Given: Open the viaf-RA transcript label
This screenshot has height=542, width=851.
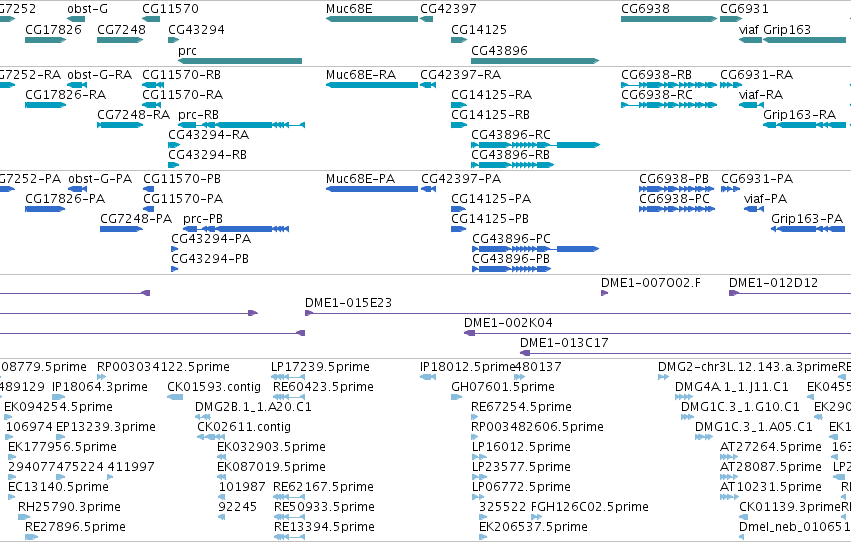Looking at the screenshot, I should 761,95.
